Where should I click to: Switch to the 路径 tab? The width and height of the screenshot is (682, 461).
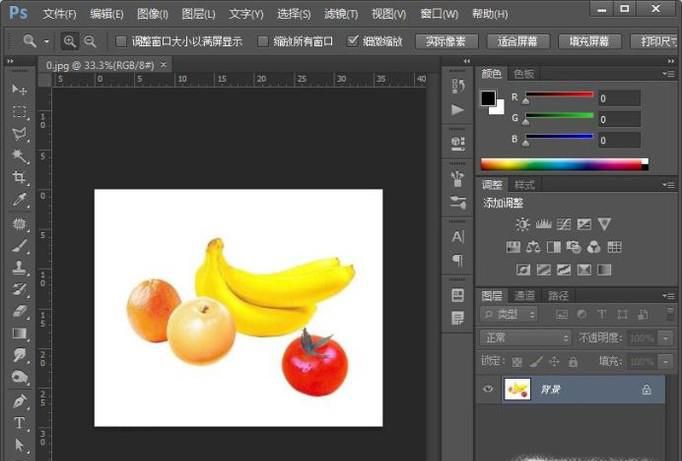[558, 296]
